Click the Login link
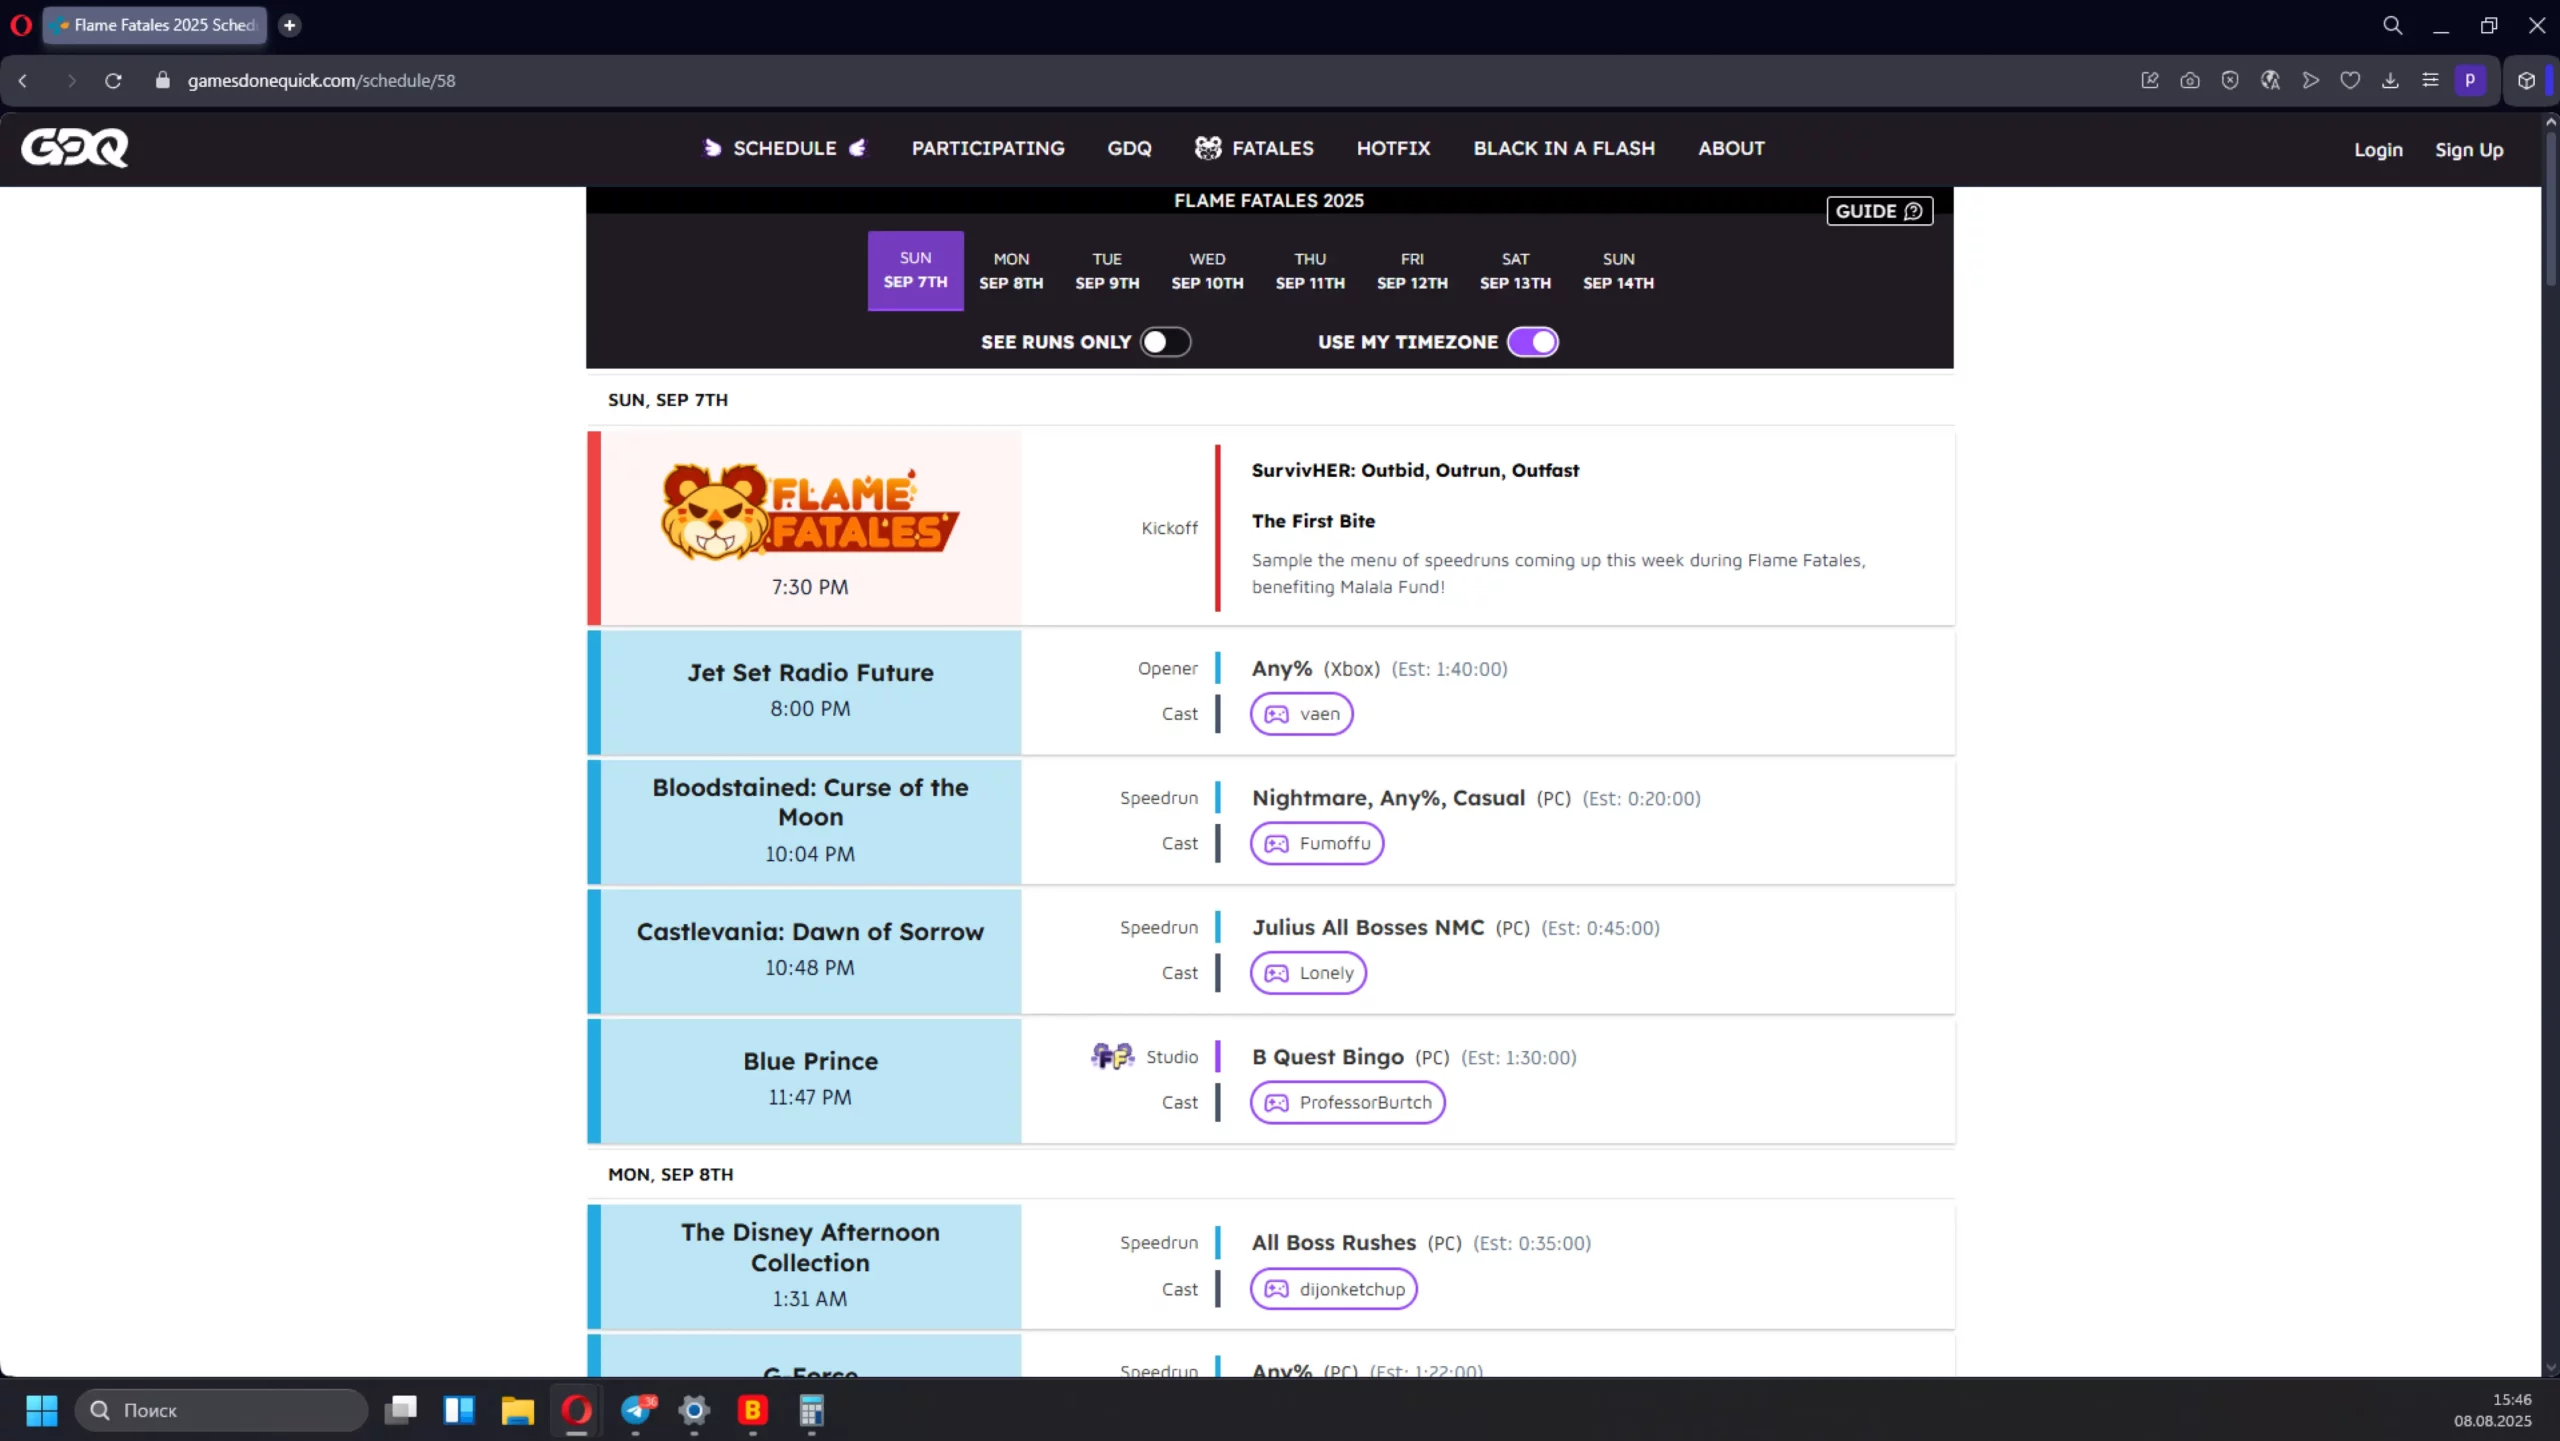2560x1441 pixels. click(x=2377, y=150)
